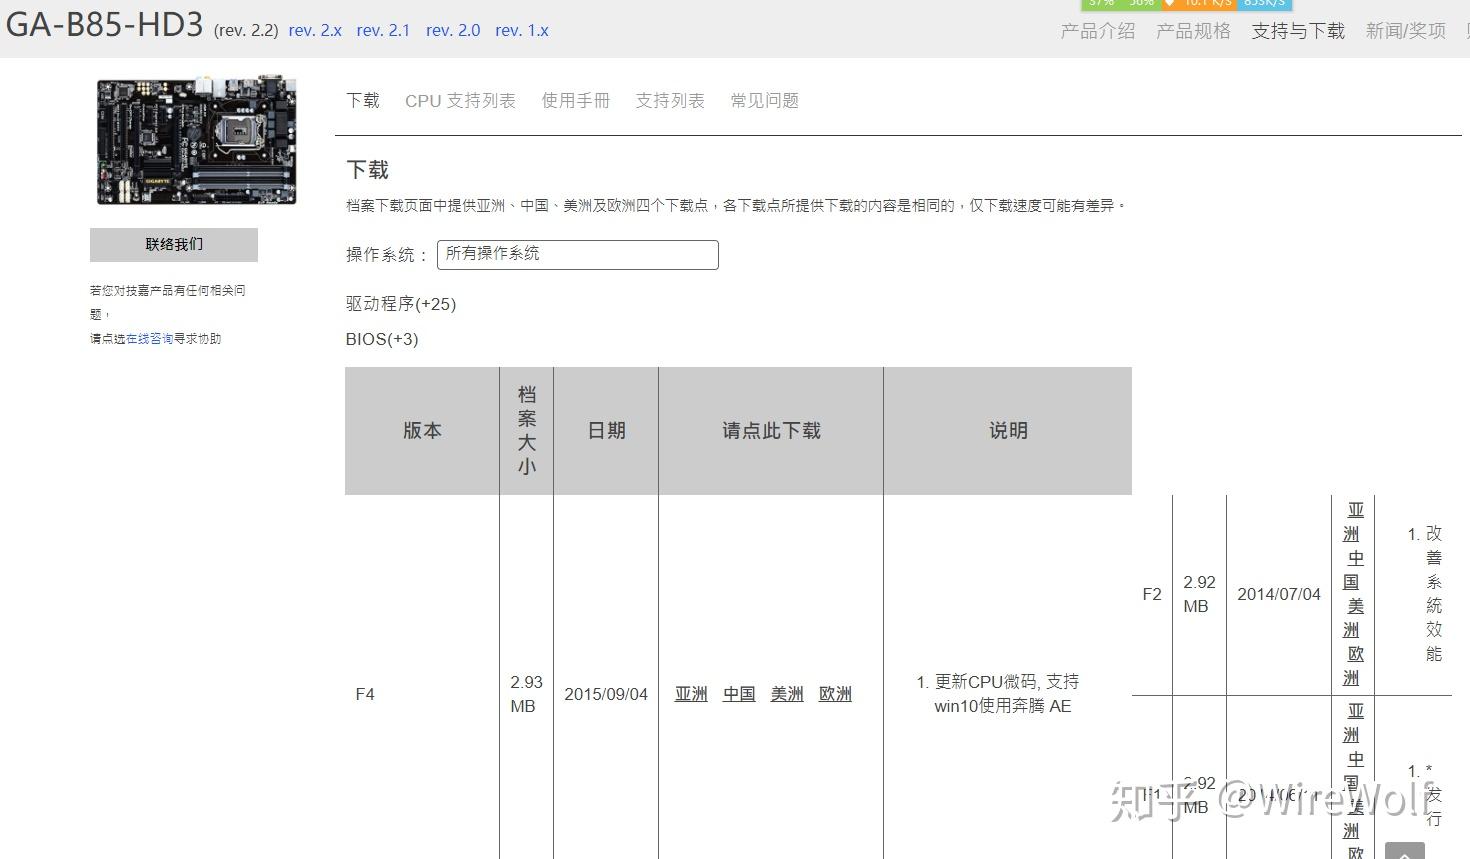Open the 新闻/奖项 menu item
Screen dimensions: 1470x859
coord(1404,31)
